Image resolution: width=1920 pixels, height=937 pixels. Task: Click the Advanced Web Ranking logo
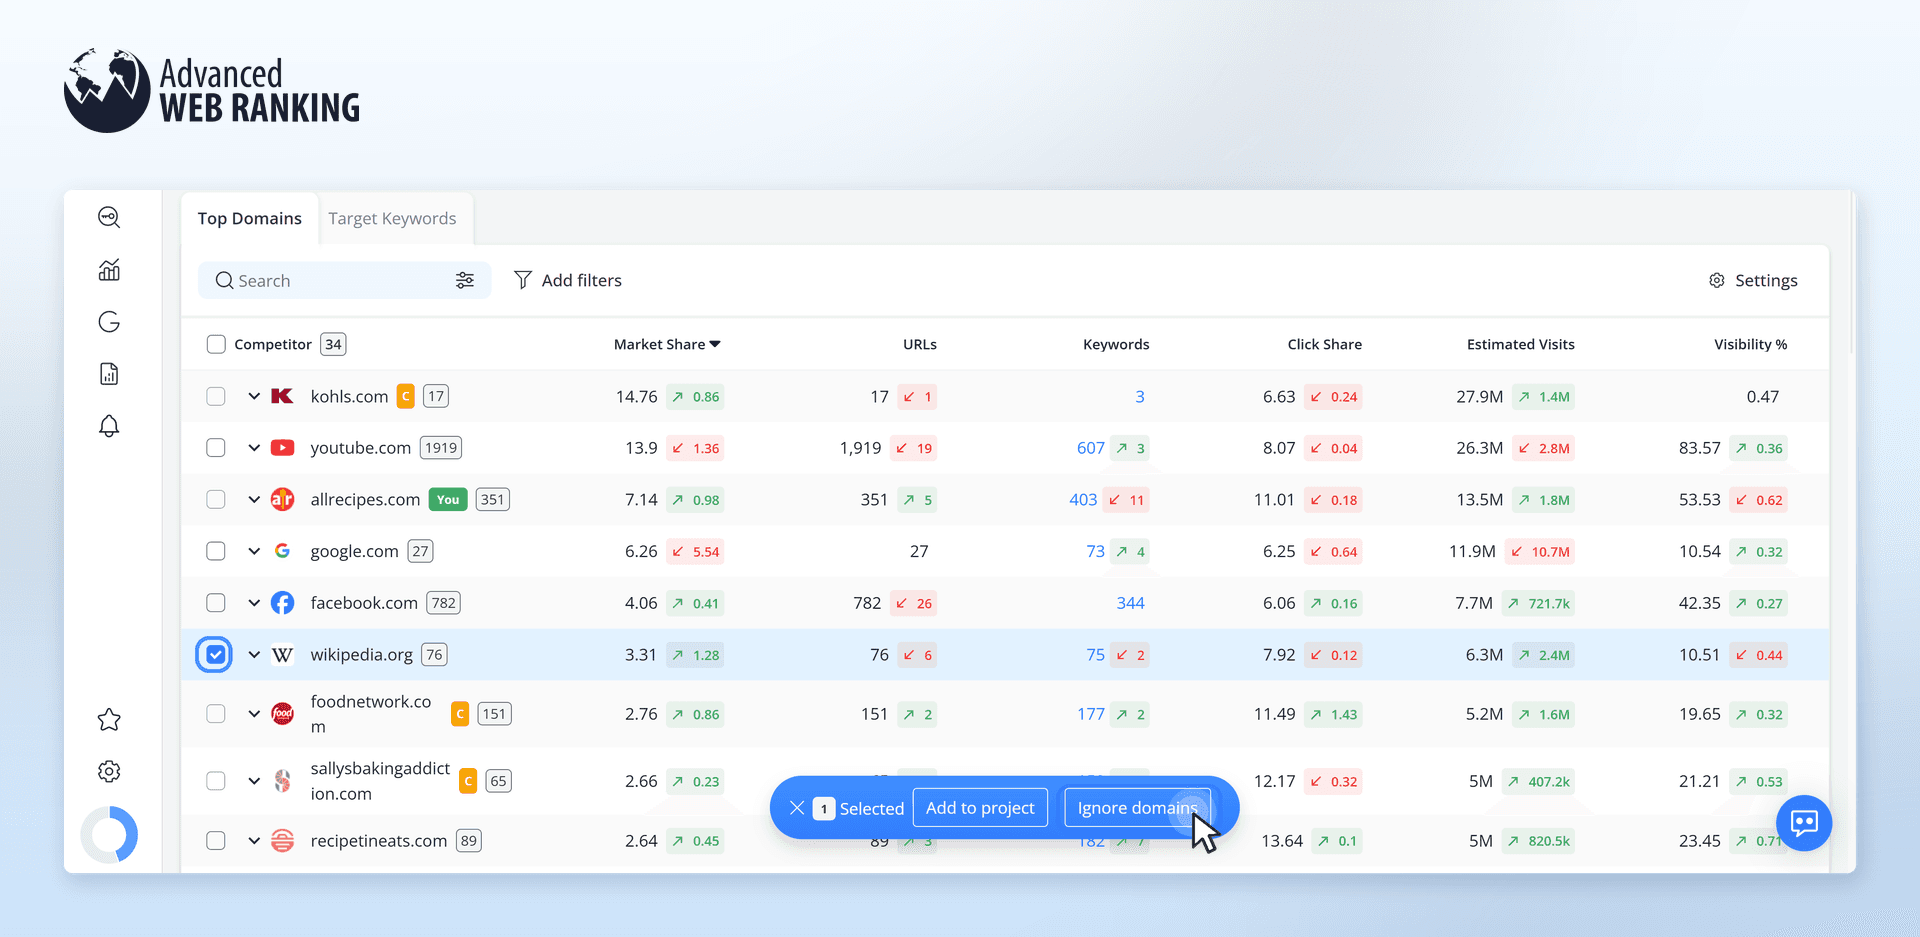[x=212, y=90]
